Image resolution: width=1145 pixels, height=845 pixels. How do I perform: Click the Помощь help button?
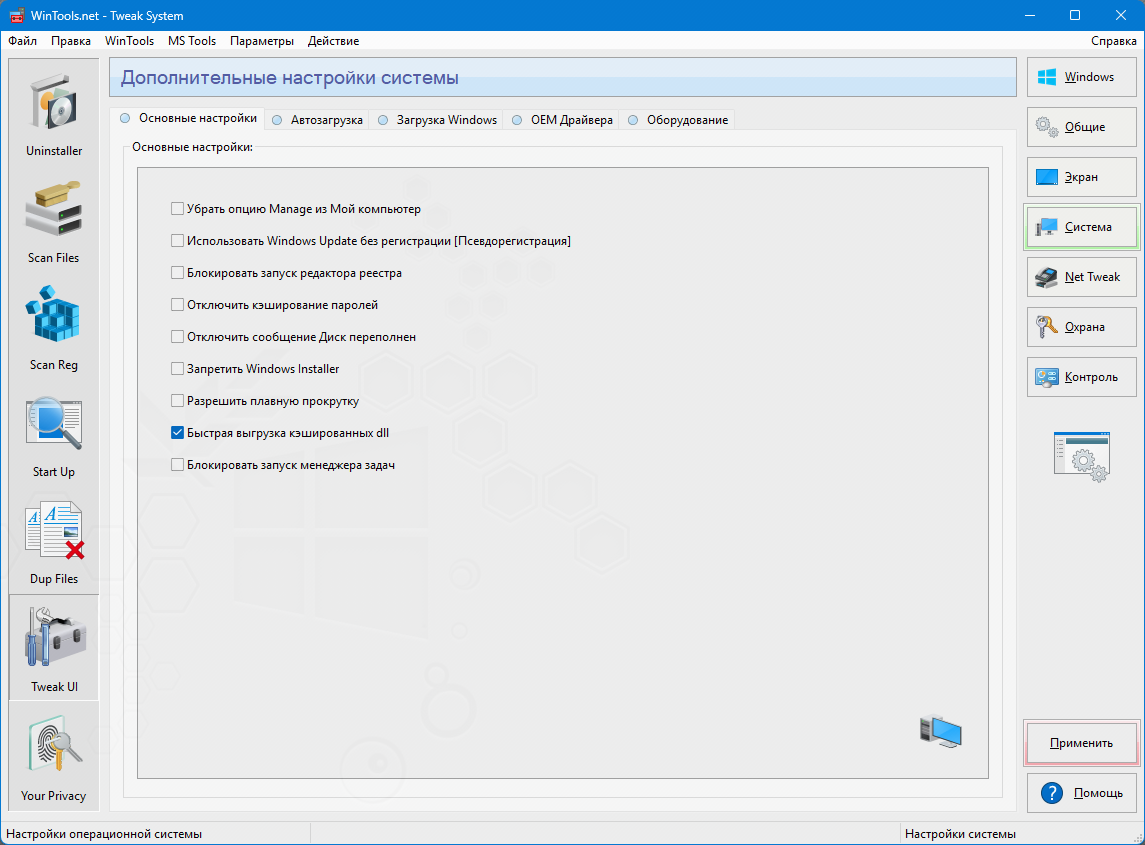click(x=1081, y=793)
